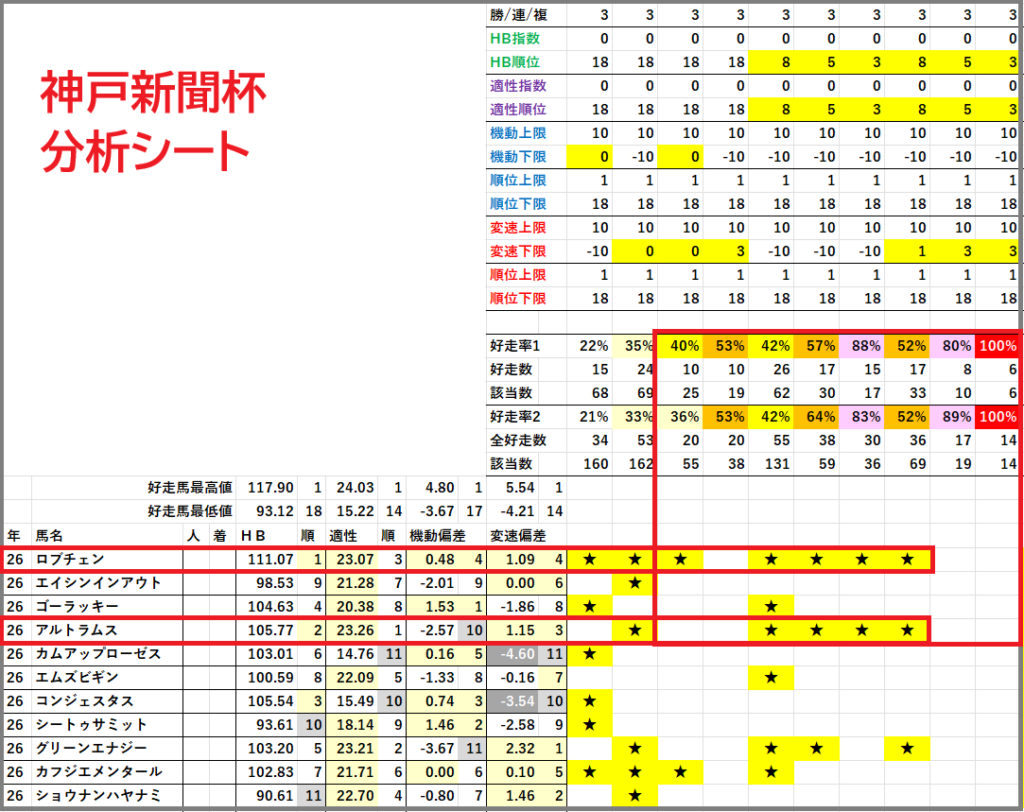
Task: Select the 変速上限 row label
Action: (x=518, y=227)
